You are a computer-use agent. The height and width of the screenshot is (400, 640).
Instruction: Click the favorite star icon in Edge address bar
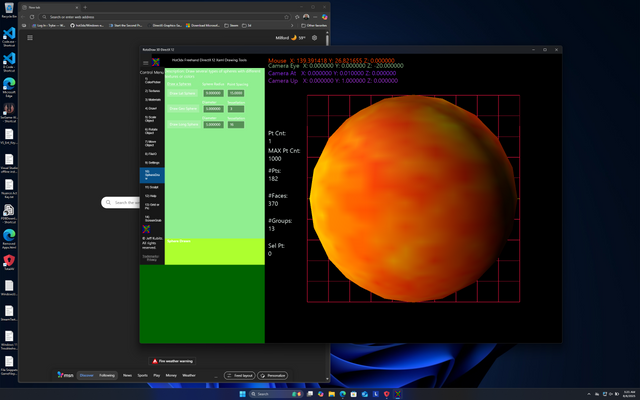click(x=287, y=17)
